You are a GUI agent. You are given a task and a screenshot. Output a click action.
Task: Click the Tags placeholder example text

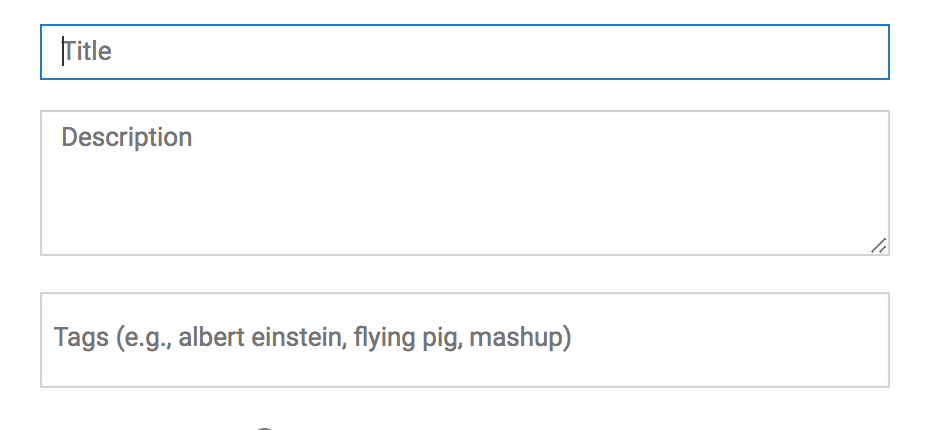click(312, 338)
